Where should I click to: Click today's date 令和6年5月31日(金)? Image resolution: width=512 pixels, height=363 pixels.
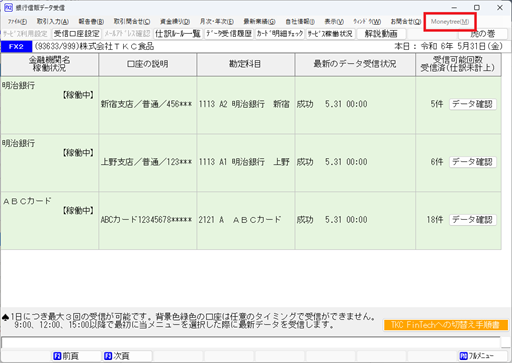click(462, 46)
